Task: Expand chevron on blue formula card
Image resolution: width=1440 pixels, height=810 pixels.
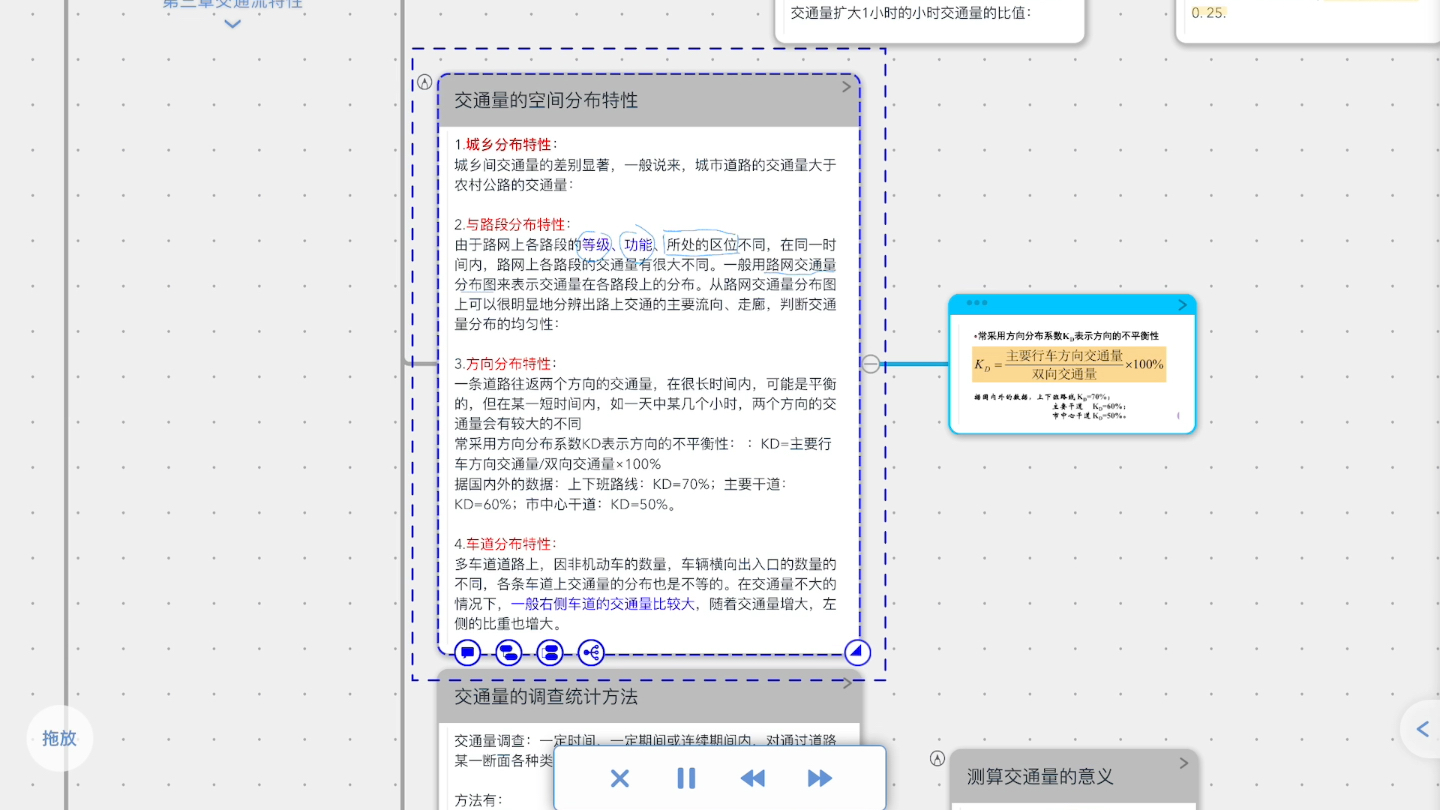Action: click(1183, 305)
